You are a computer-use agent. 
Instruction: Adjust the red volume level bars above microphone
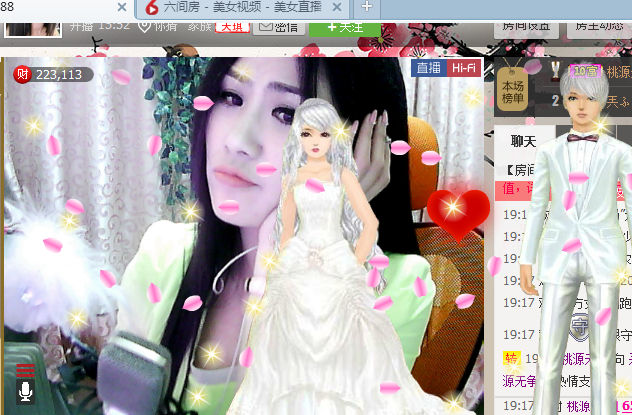coord(25,370)
